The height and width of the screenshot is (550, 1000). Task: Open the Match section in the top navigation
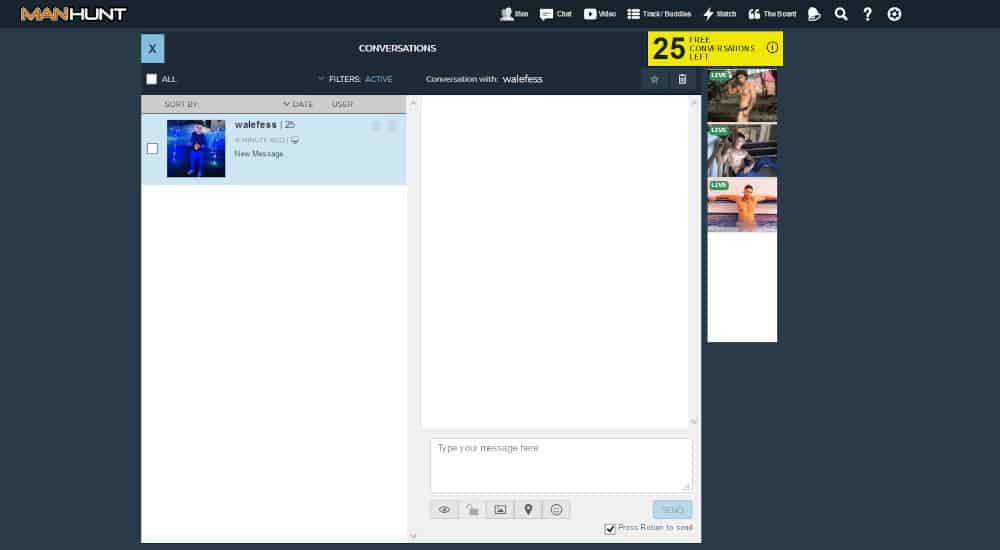tap(719, 14)
